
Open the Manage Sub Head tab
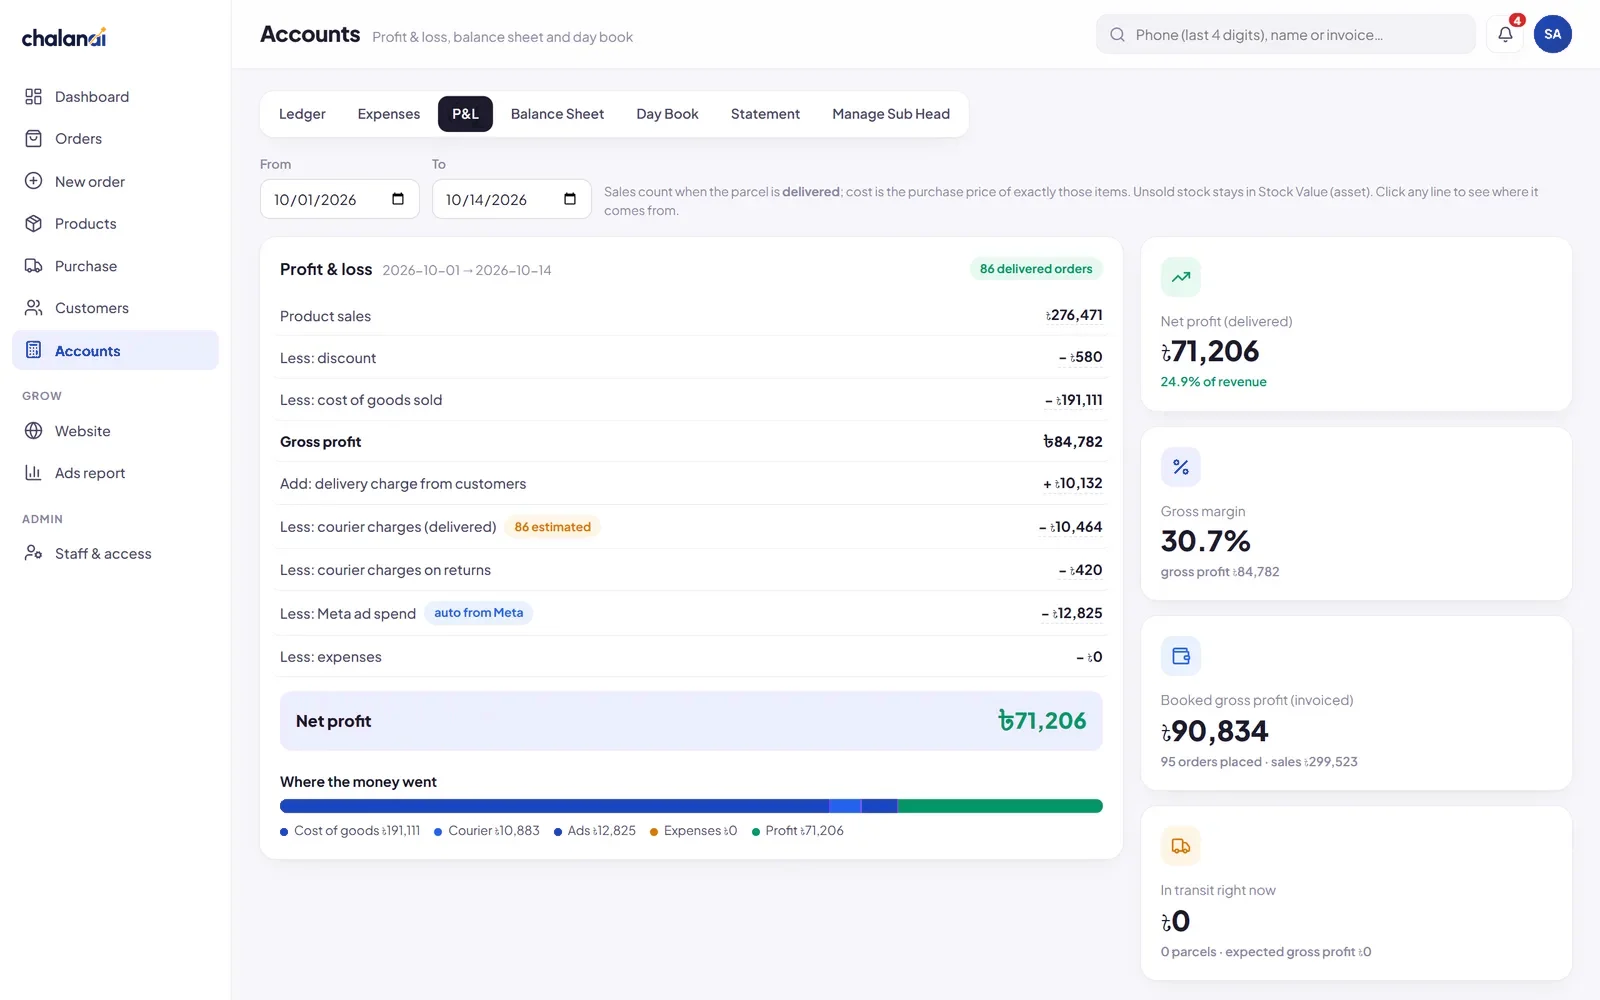[891, 114]
